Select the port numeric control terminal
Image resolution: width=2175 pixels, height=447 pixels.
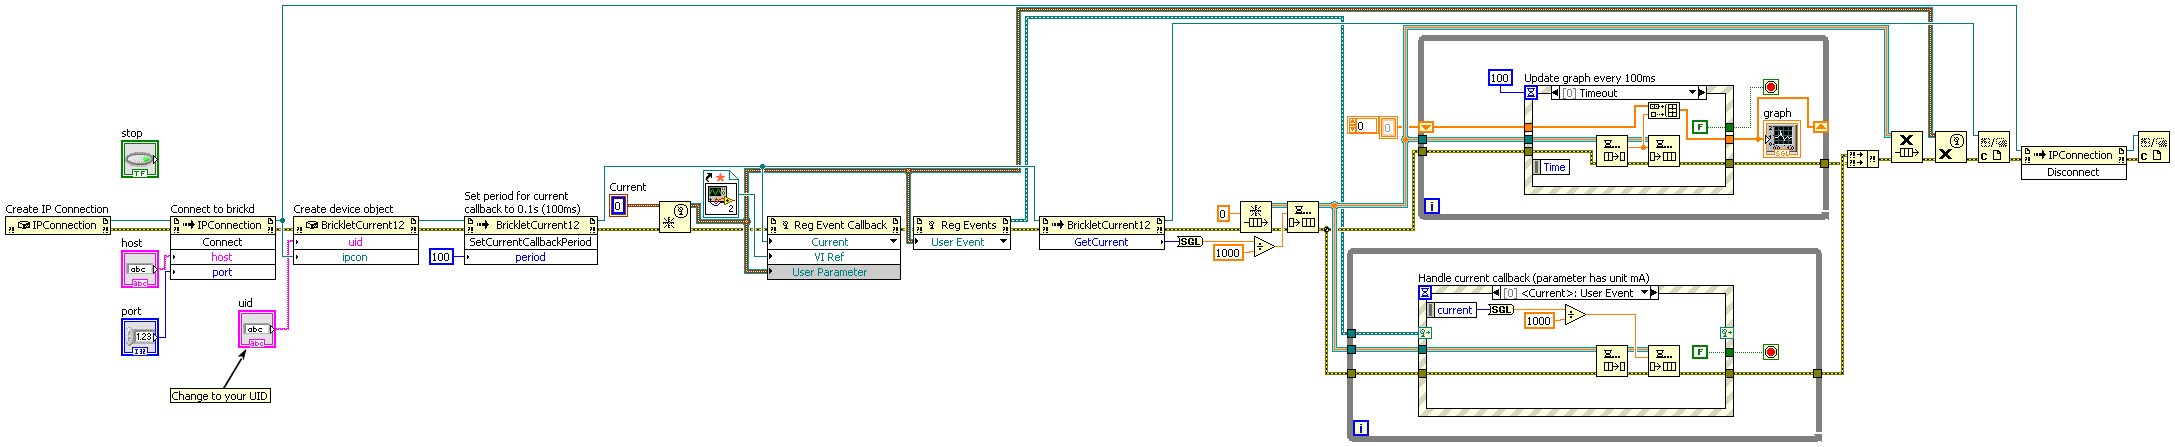click(140, 337)
